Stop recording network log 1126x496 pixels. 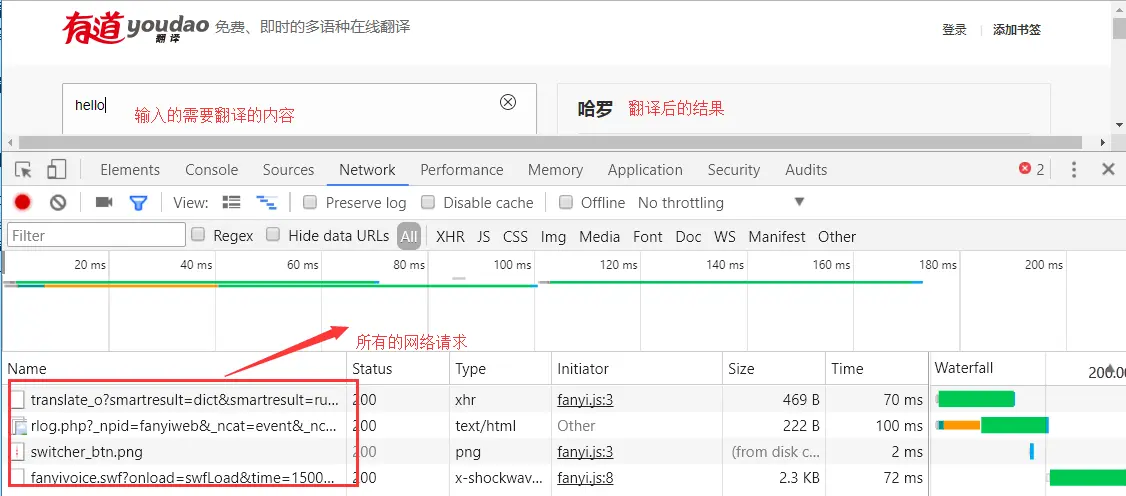pos(23,202)
